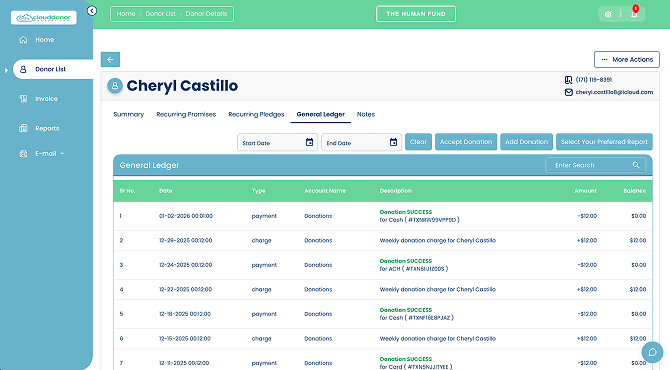Click row 1 Cash transaction description
The image size is (670, 370).
(x=419, y=216)
